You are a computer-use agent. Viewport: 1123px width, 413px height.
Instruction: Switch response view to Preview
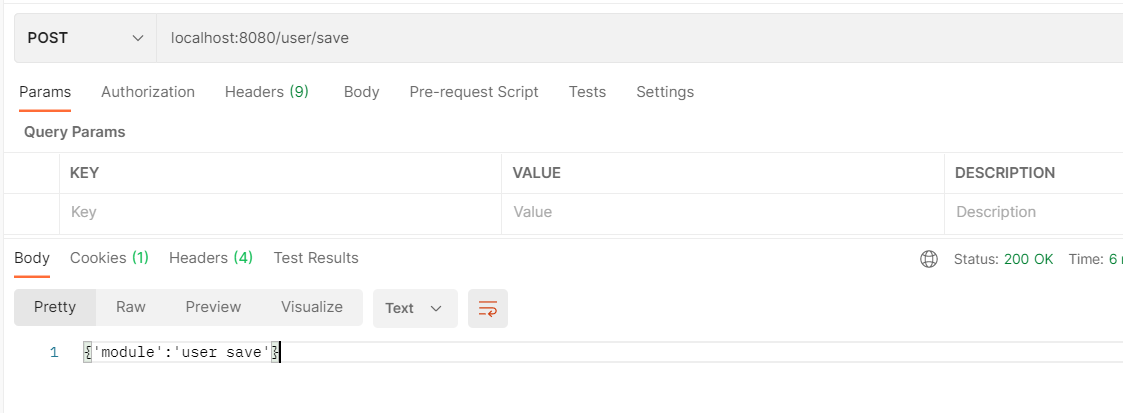213,307
